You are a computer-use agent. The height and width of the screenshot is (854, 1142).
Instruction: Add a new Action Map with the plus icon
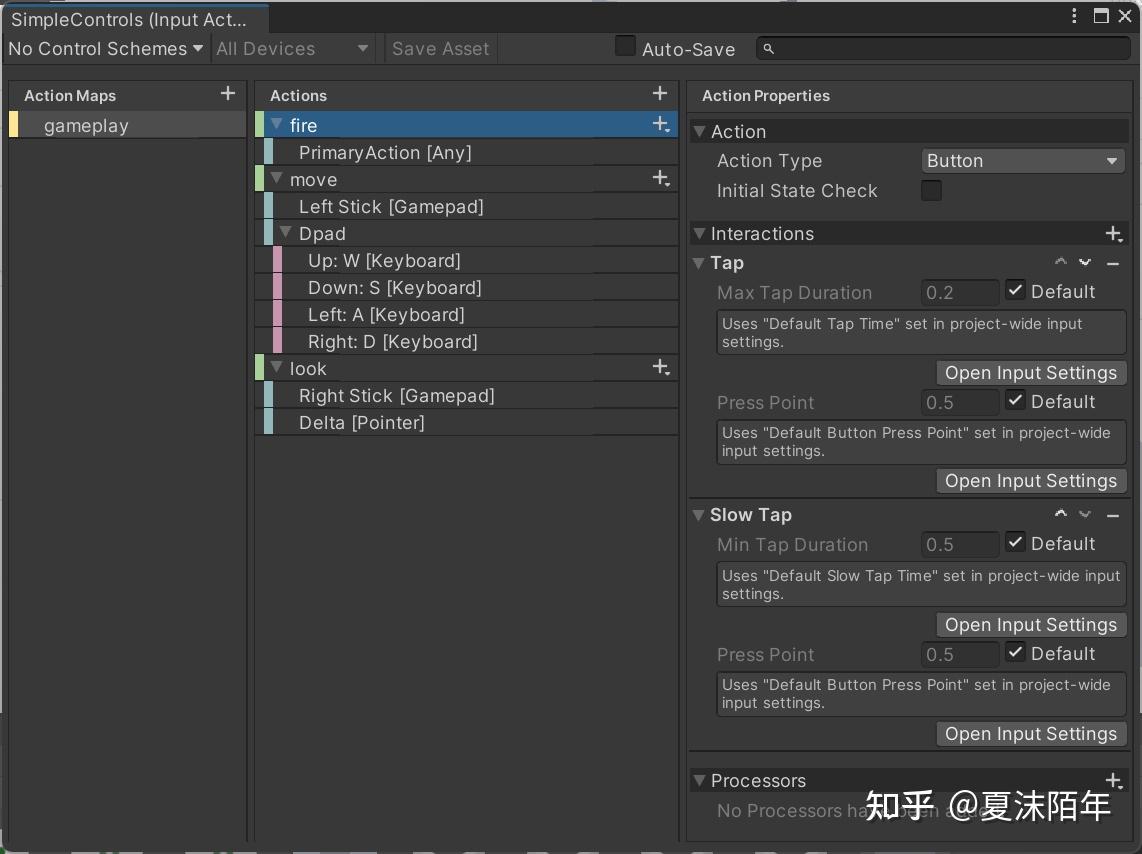point(227,94)
